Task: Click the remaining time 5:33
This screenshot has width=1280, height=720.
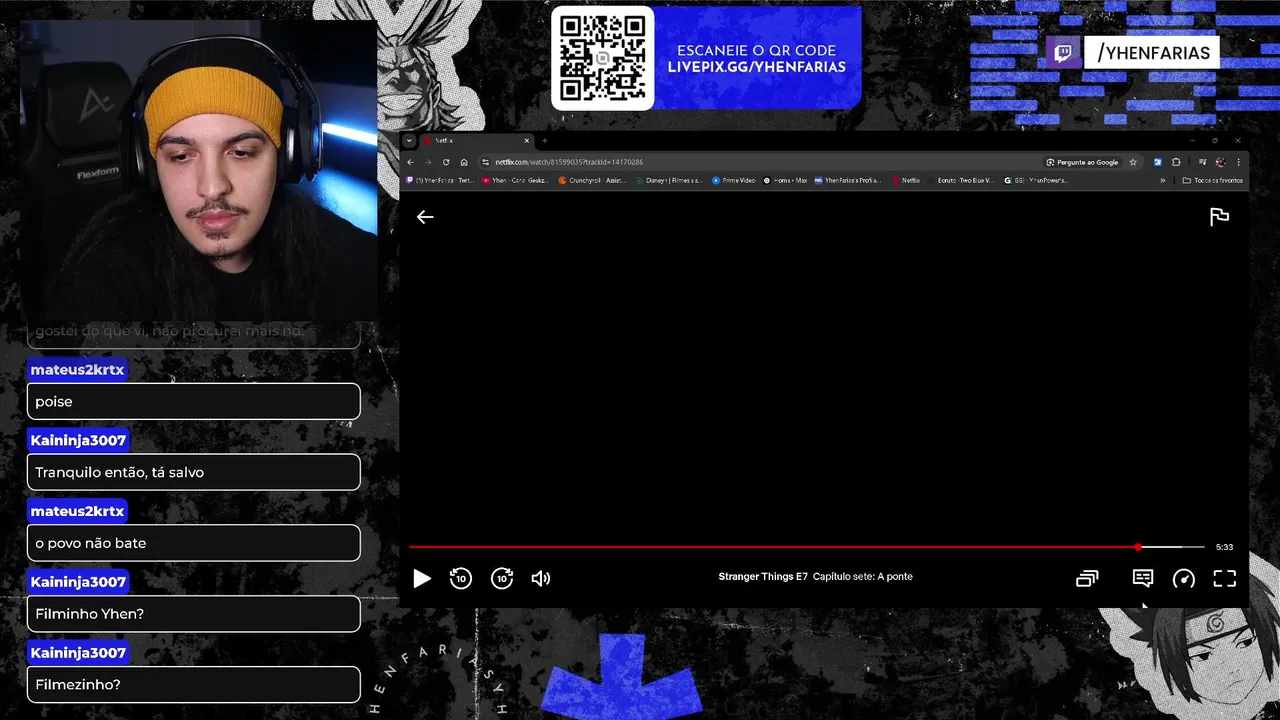Action: coord(1224,547)
